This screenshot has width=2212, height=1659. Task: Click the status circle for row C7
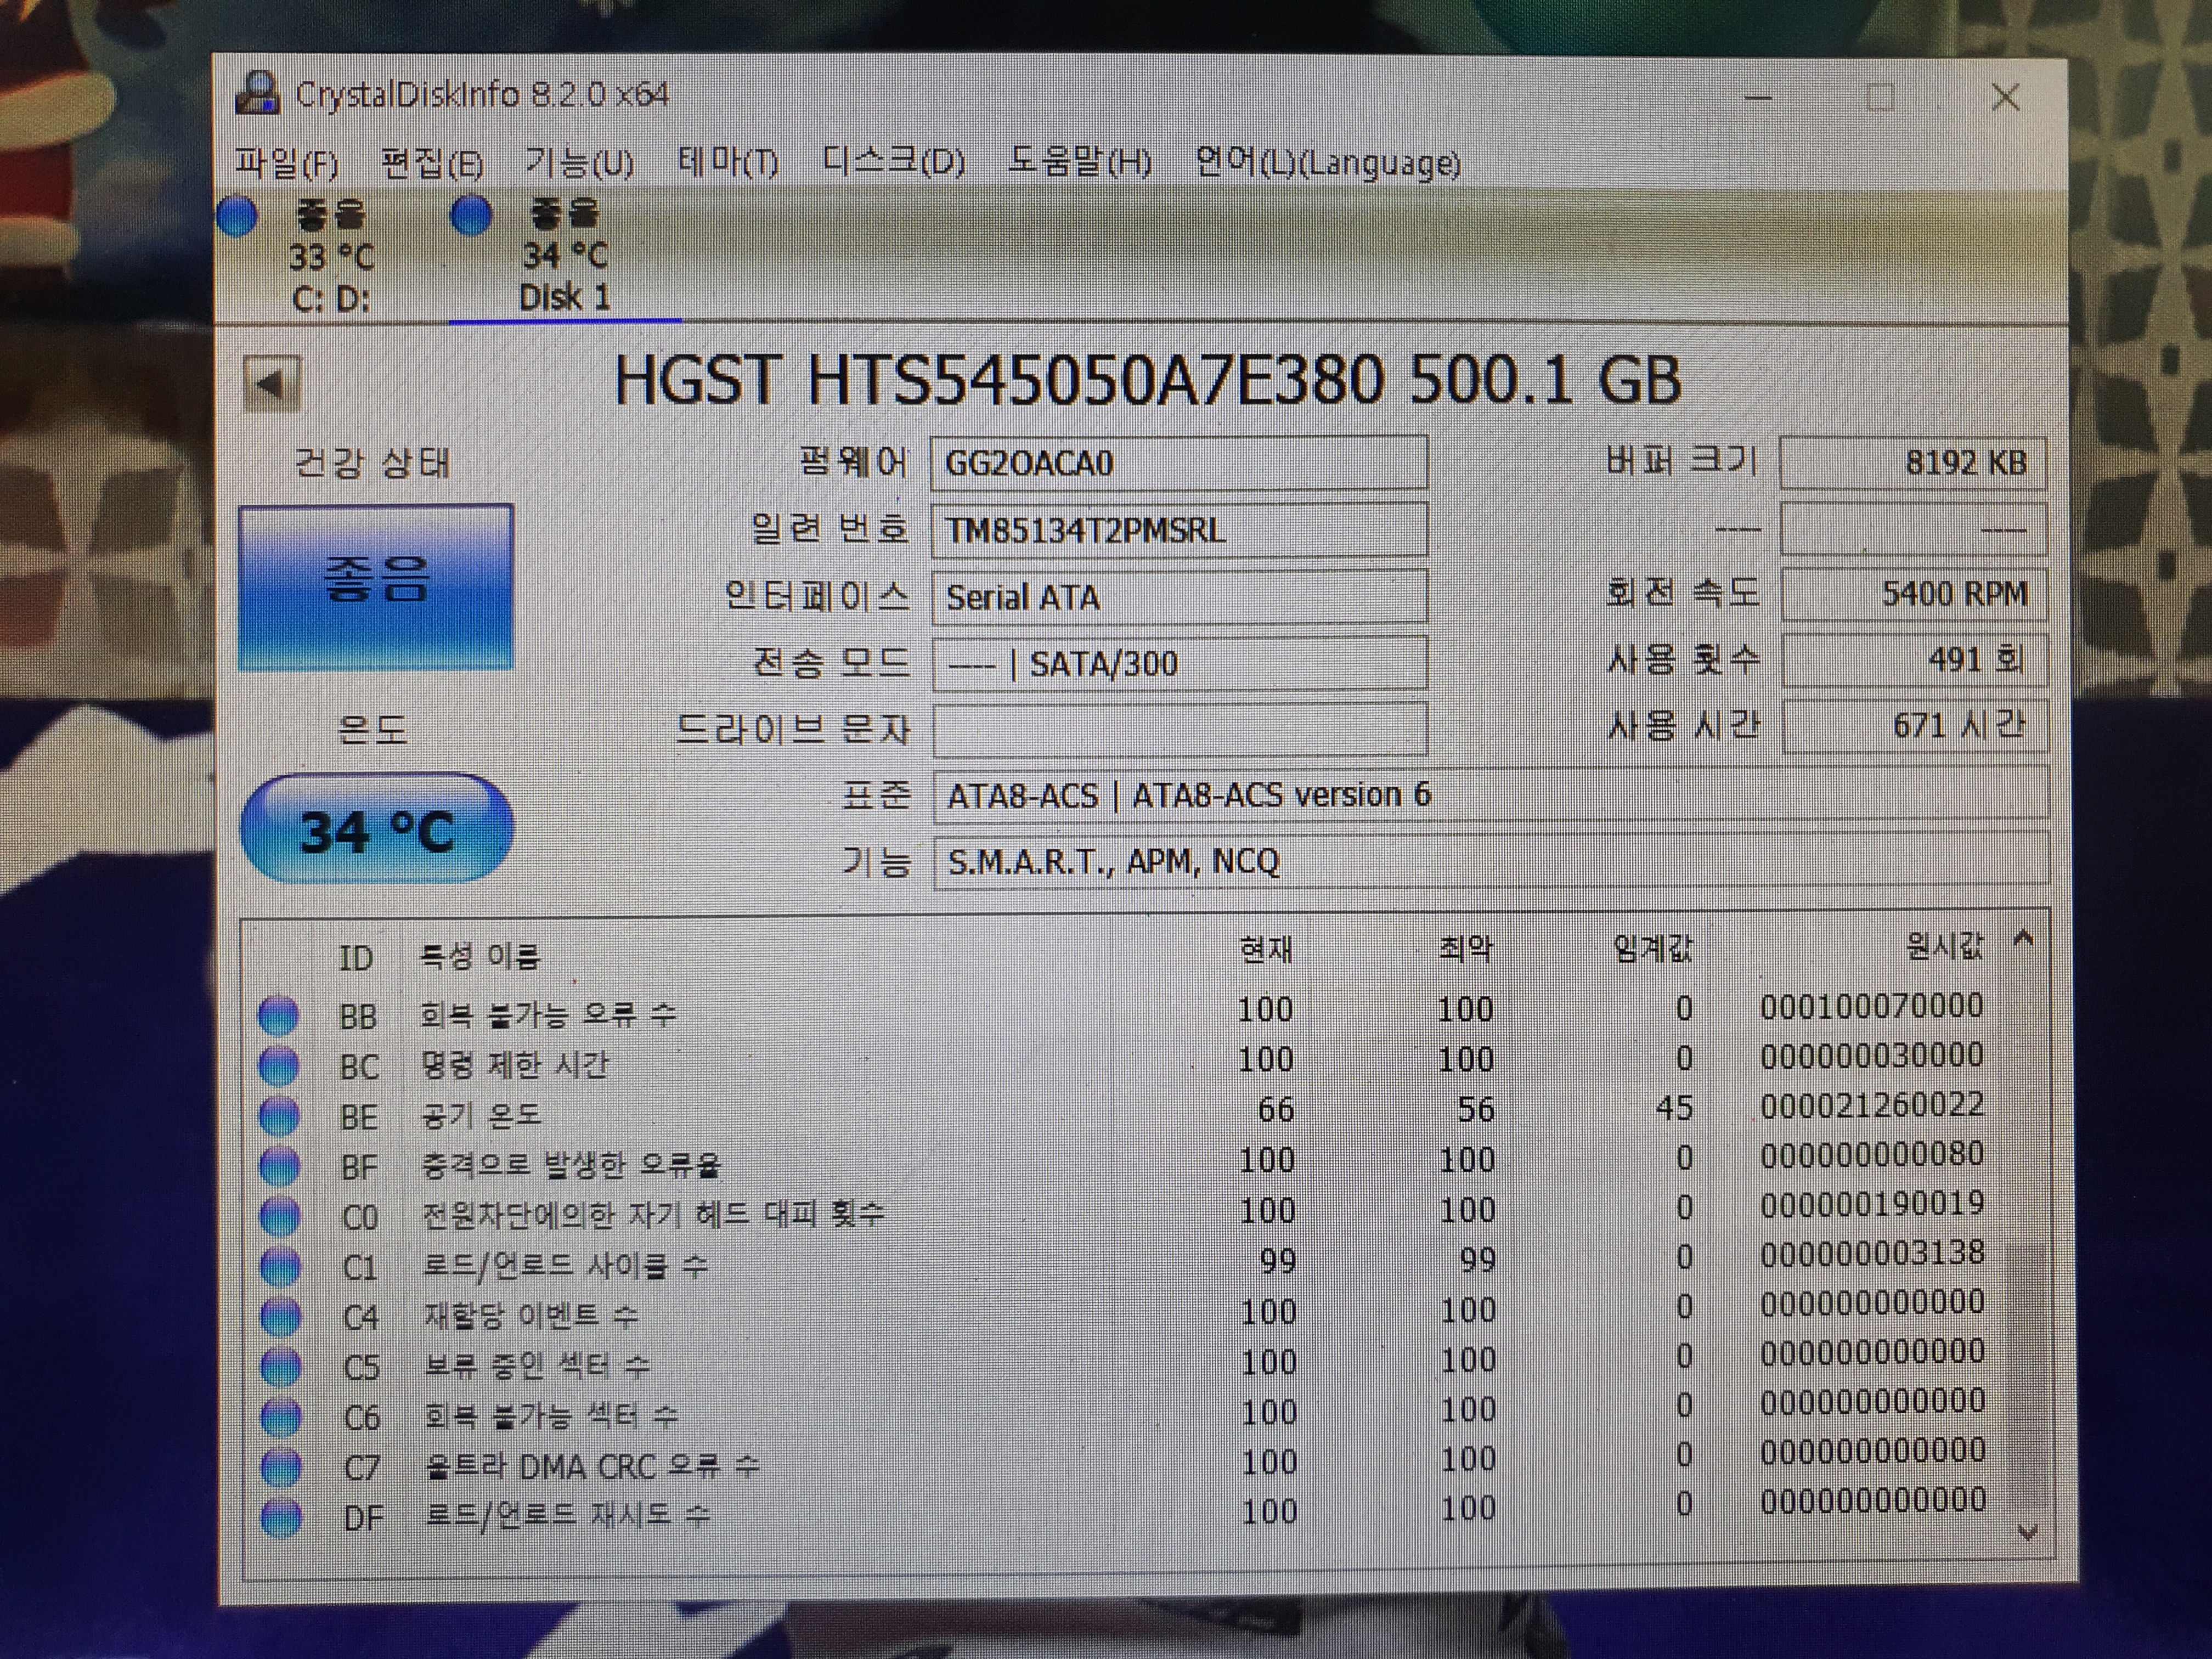click(x=281, y=1467)
